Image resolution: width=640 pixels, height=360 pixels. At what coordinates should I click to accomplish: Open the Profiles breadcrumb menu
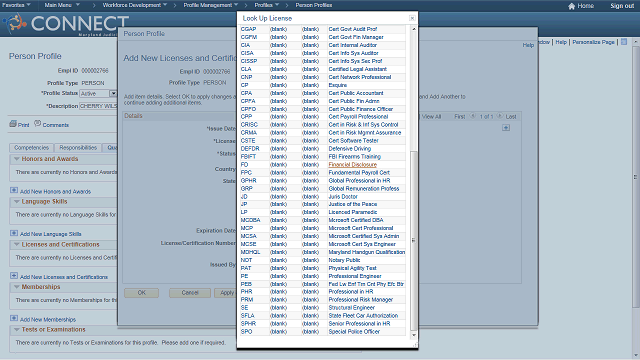point(267,5)
